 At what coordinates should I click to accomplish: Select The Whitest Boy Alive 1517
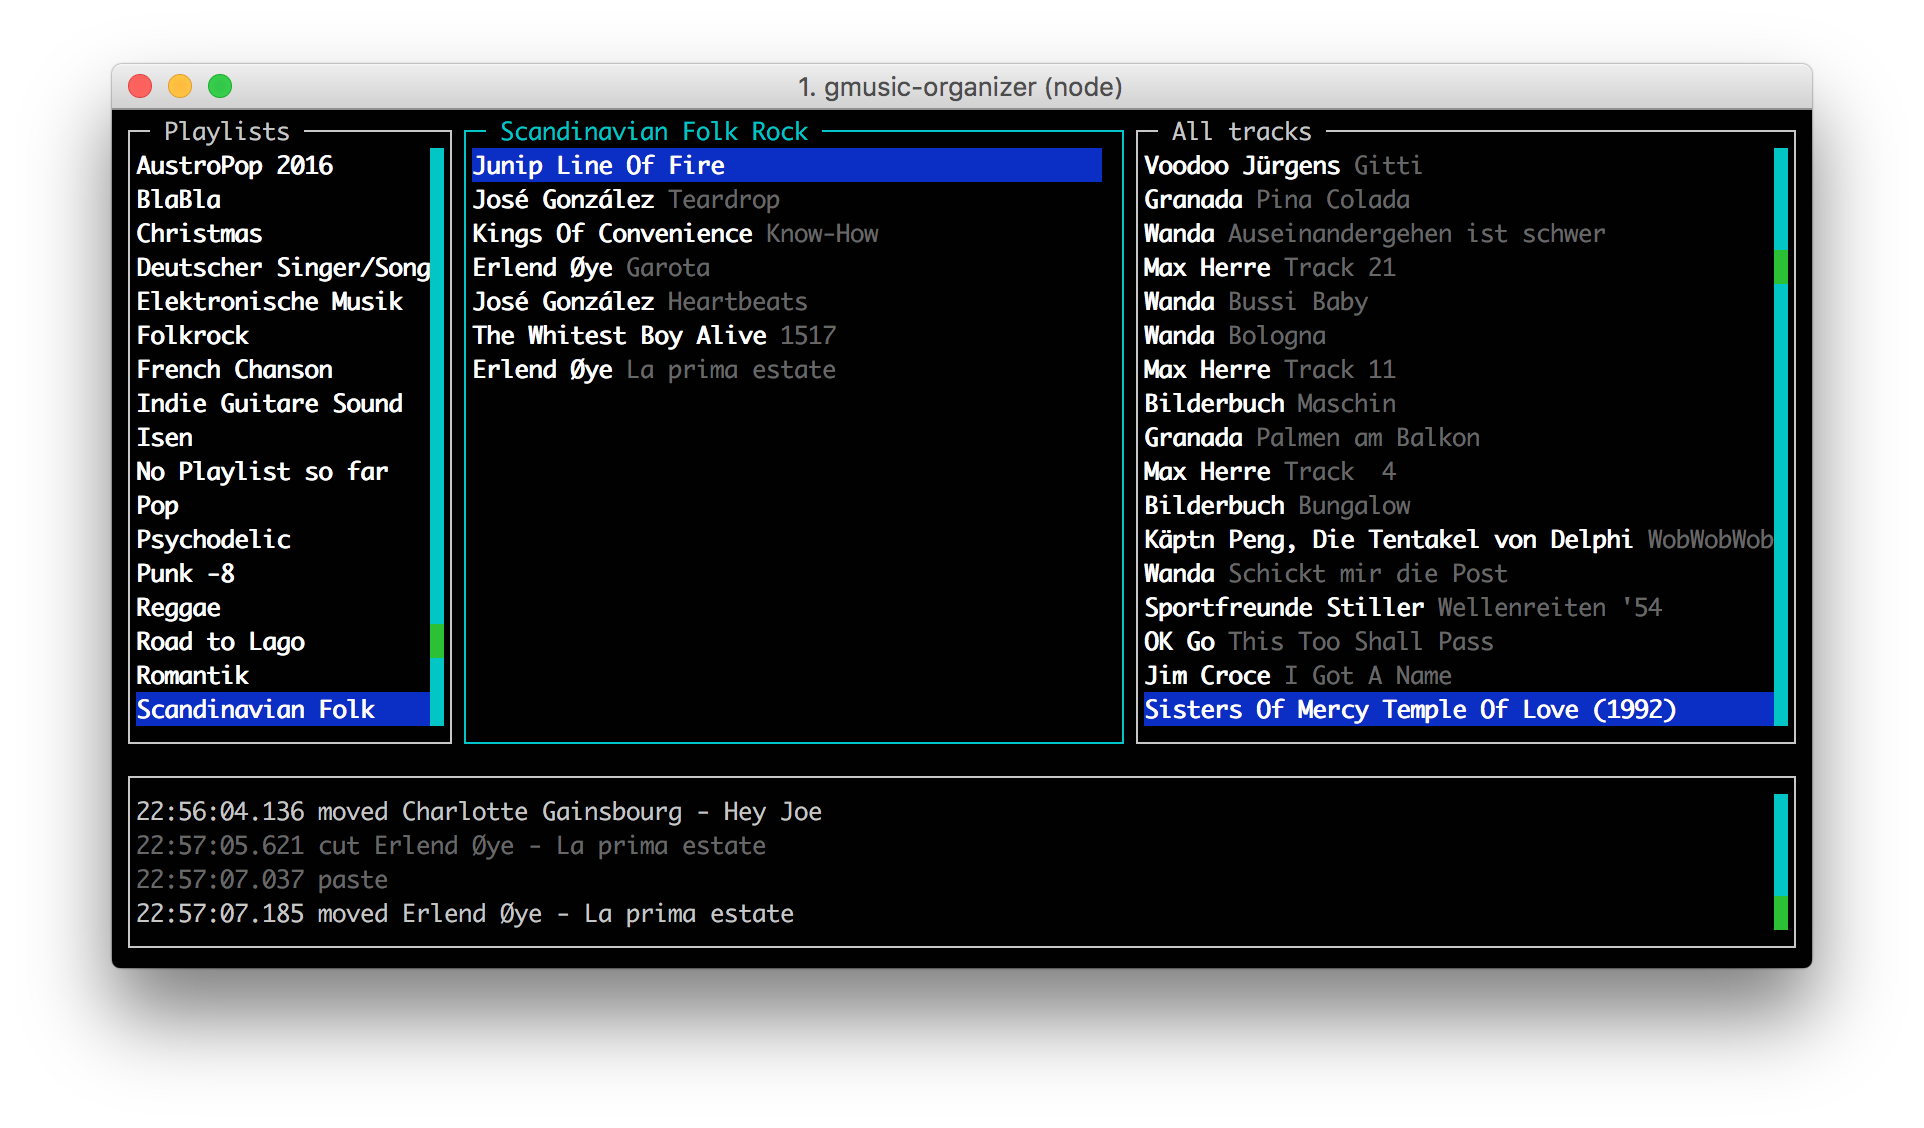(x=654, y=336)
